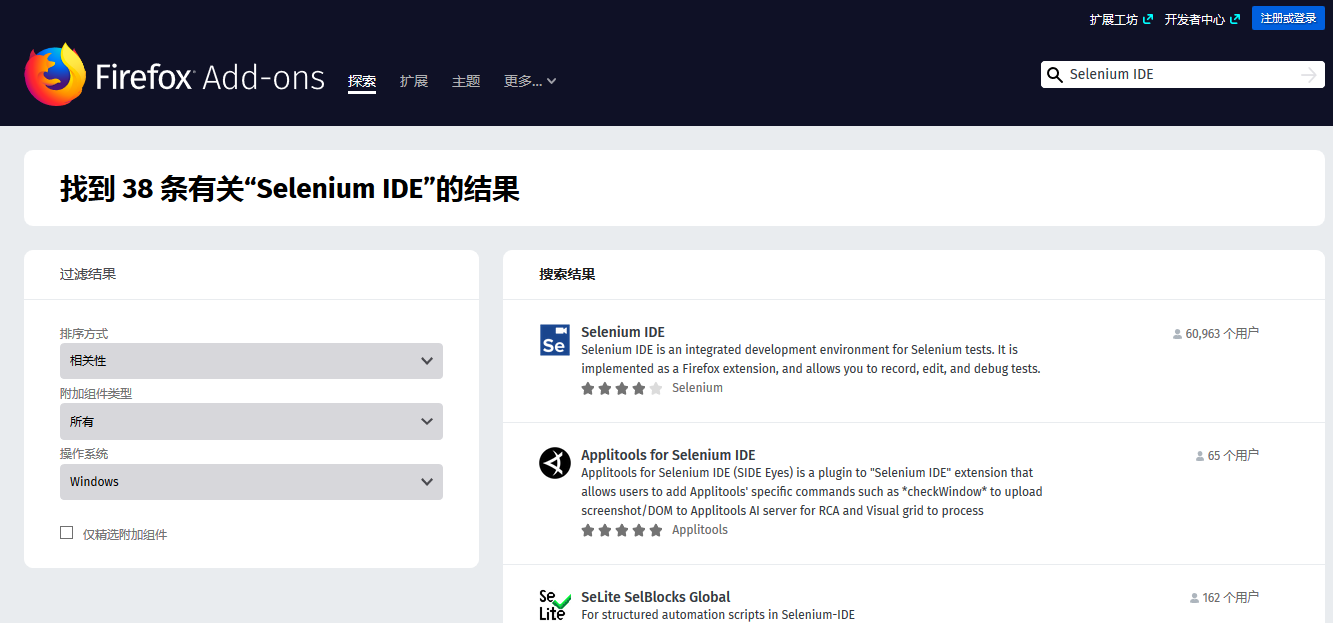This screenshot has width=1333, height=623.
Task: Click the Firefox Add-ons title text
Action: 210,77
